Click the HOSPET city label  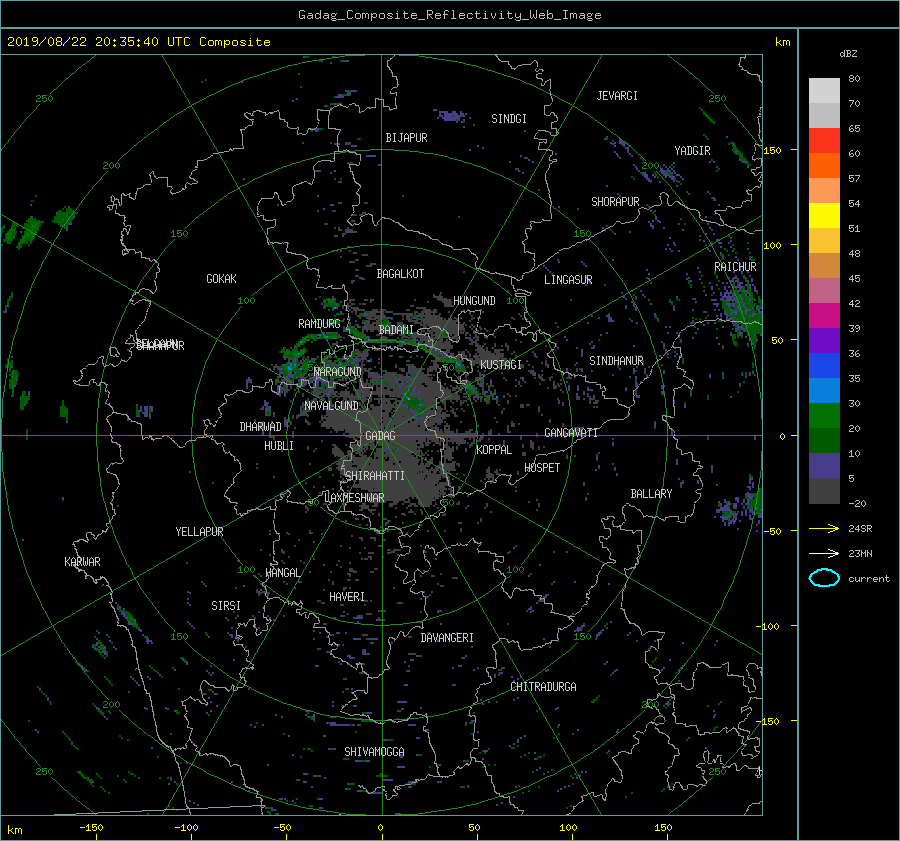click(542, 468)
